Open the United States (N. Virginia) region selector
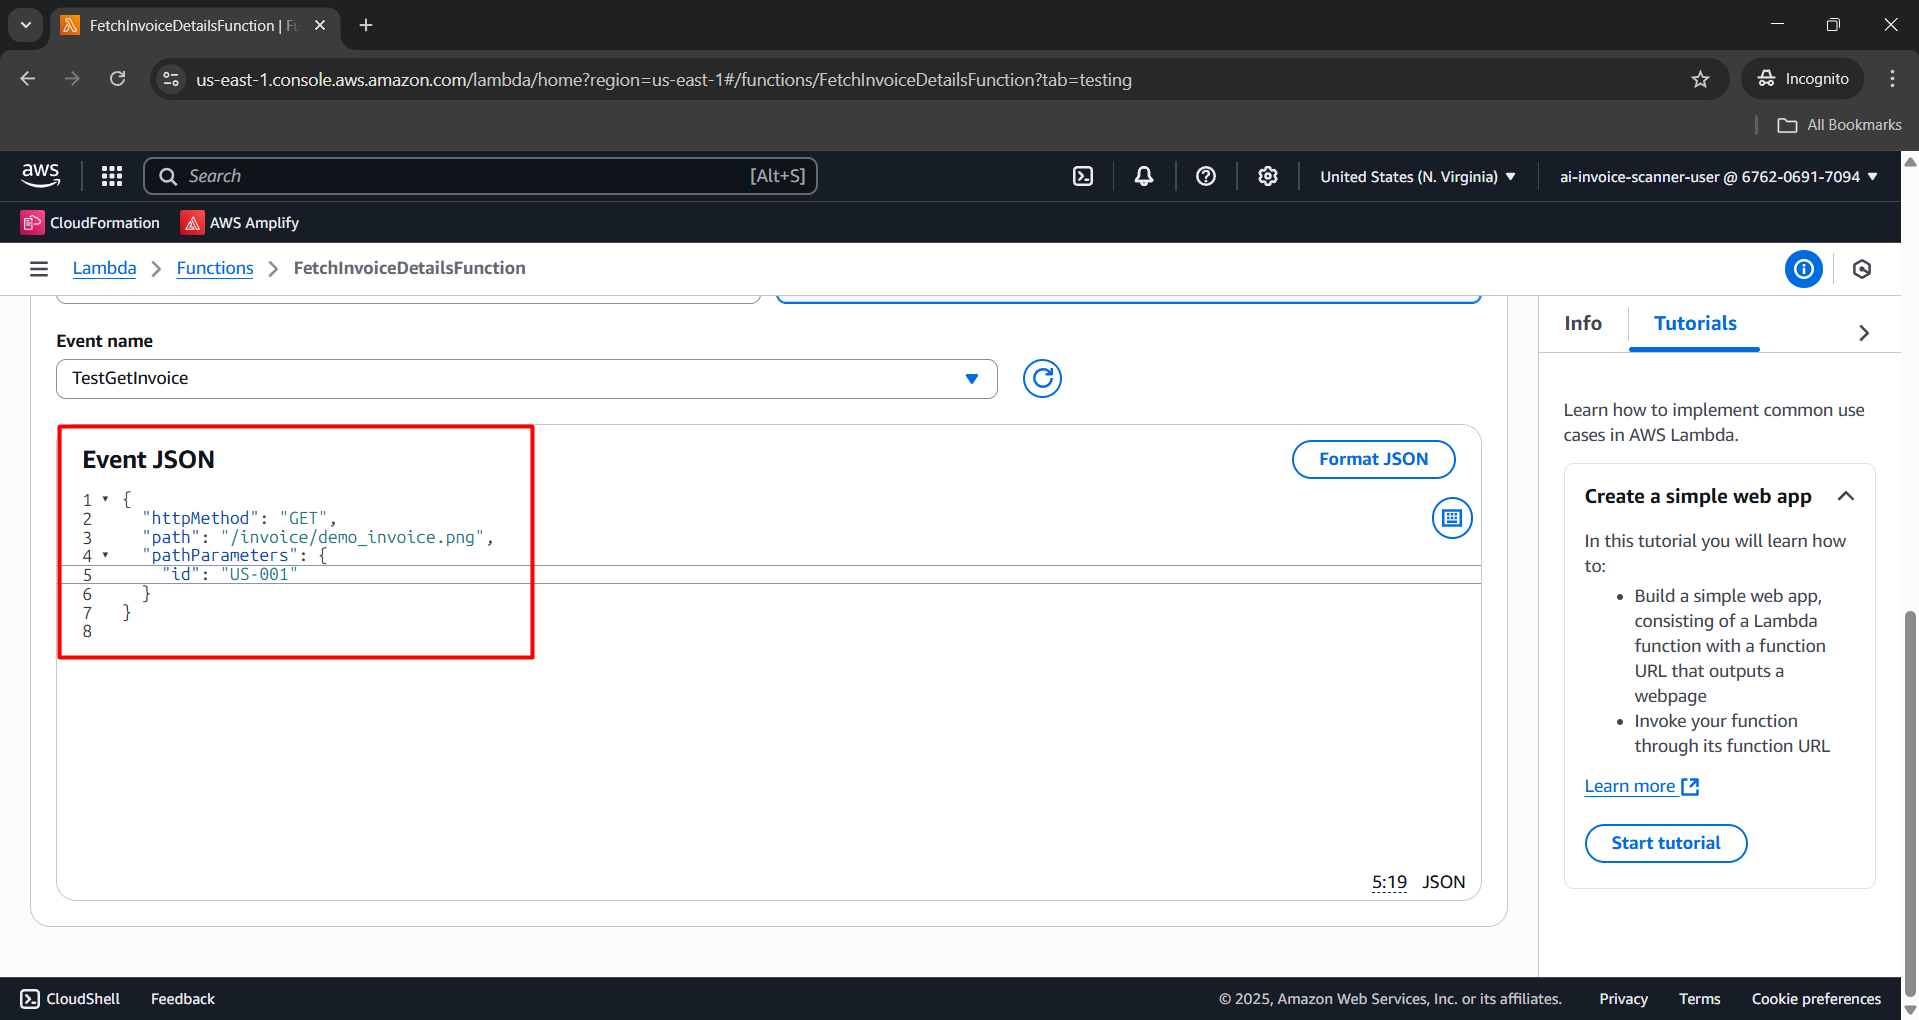This screenshot has width=1919, height=1020. 1417,176
